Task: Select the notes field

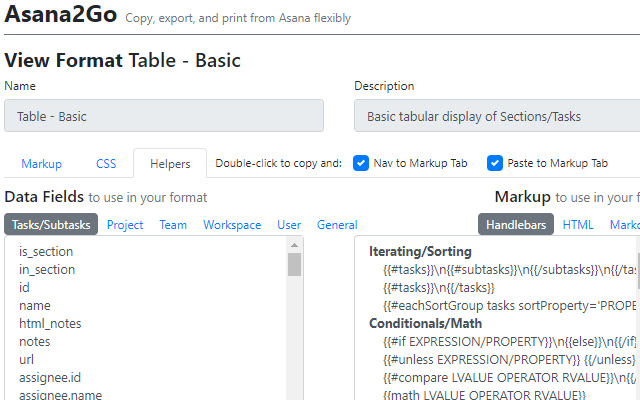Action: coord(35,341)
